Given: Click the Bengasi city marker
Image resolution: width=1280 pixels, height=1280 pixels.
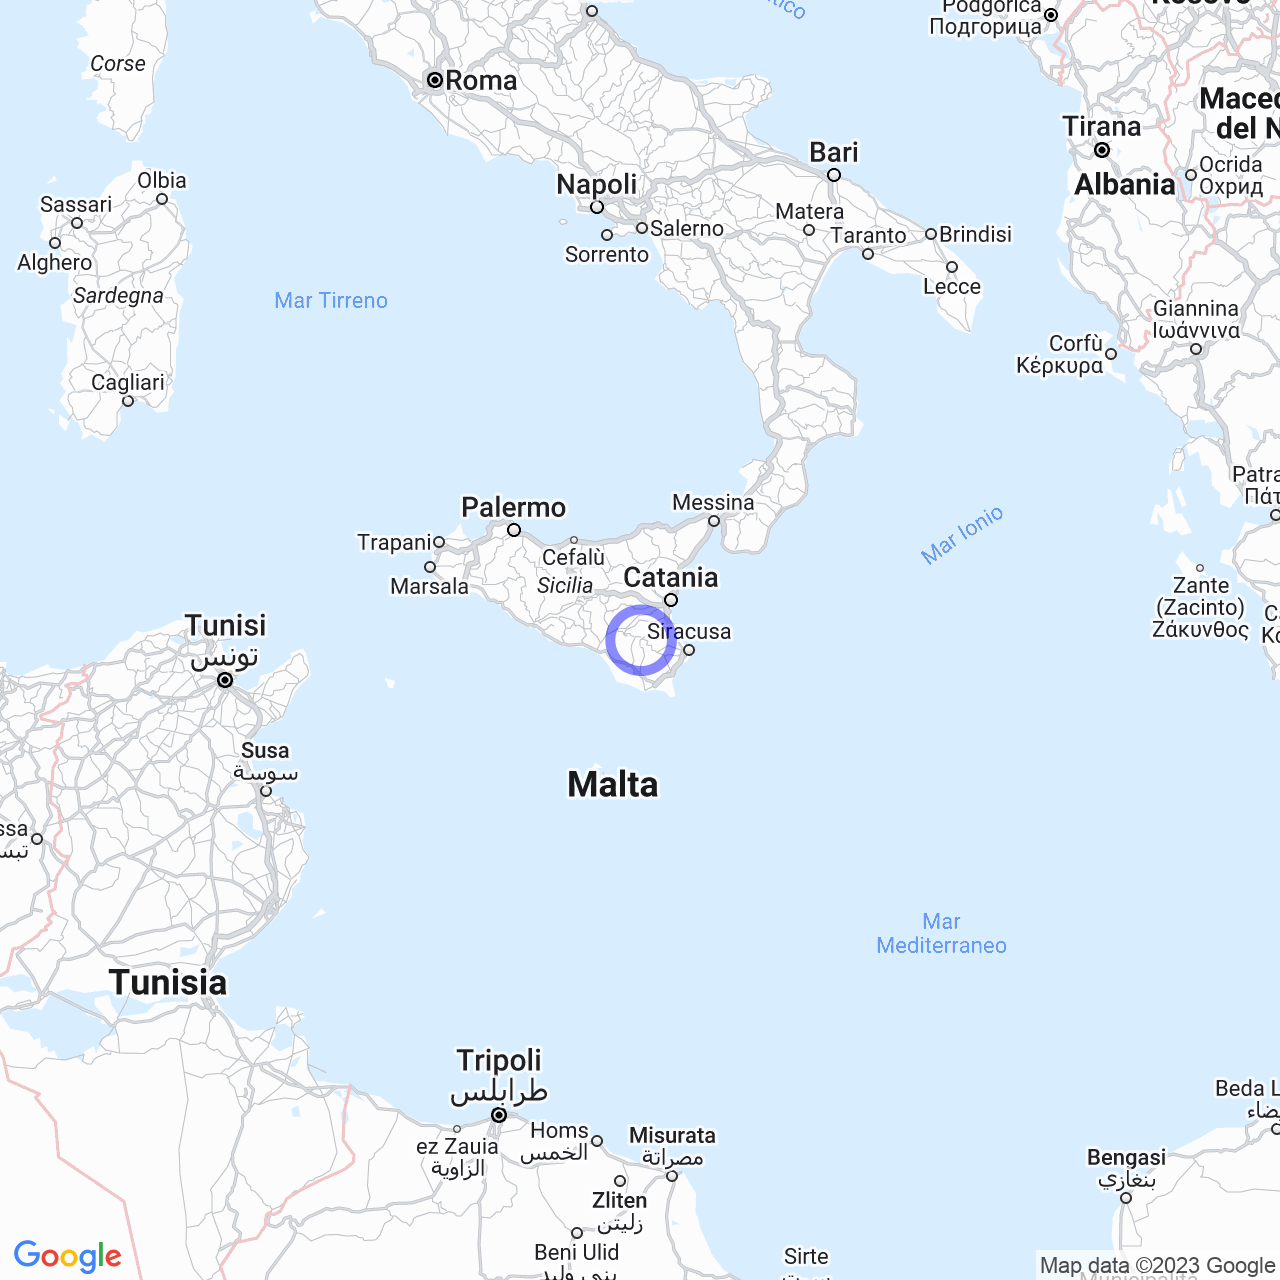Looking at the screenshot, I should tap(1126, 1198).
